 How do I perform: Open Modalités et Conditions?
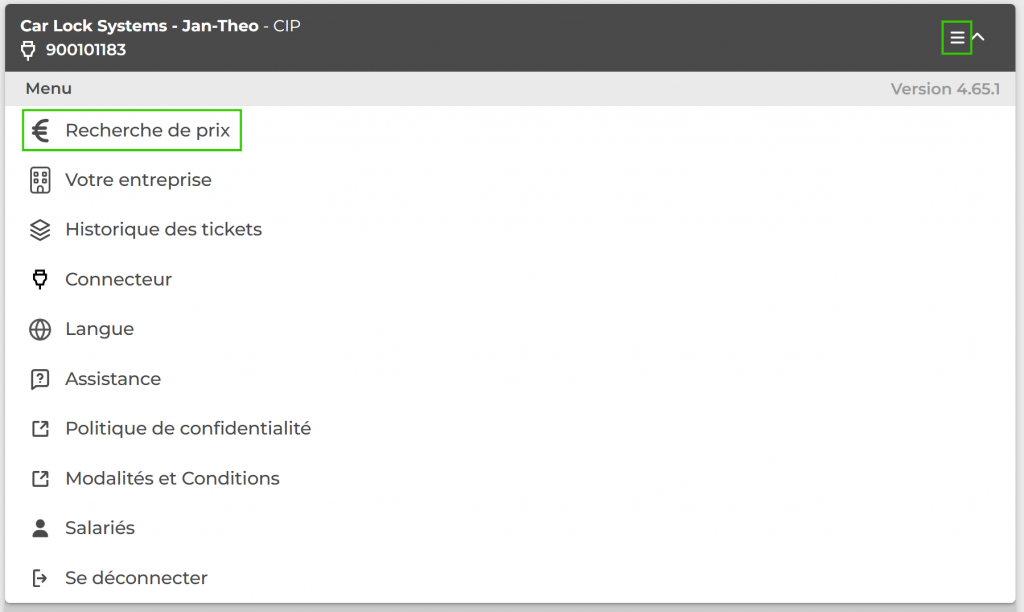[x=172, y=478]
